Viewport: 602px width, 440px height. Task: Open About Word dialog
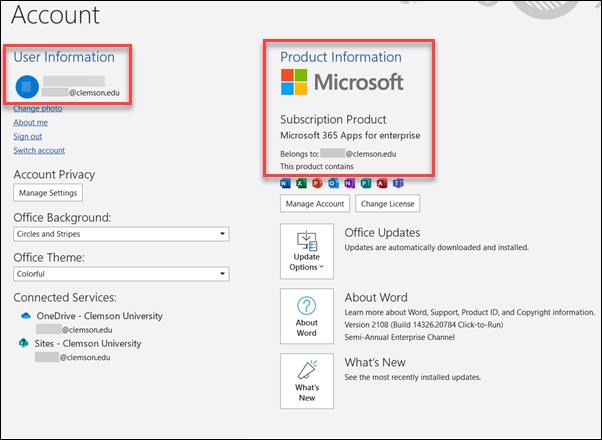click(x=307, y=316)
